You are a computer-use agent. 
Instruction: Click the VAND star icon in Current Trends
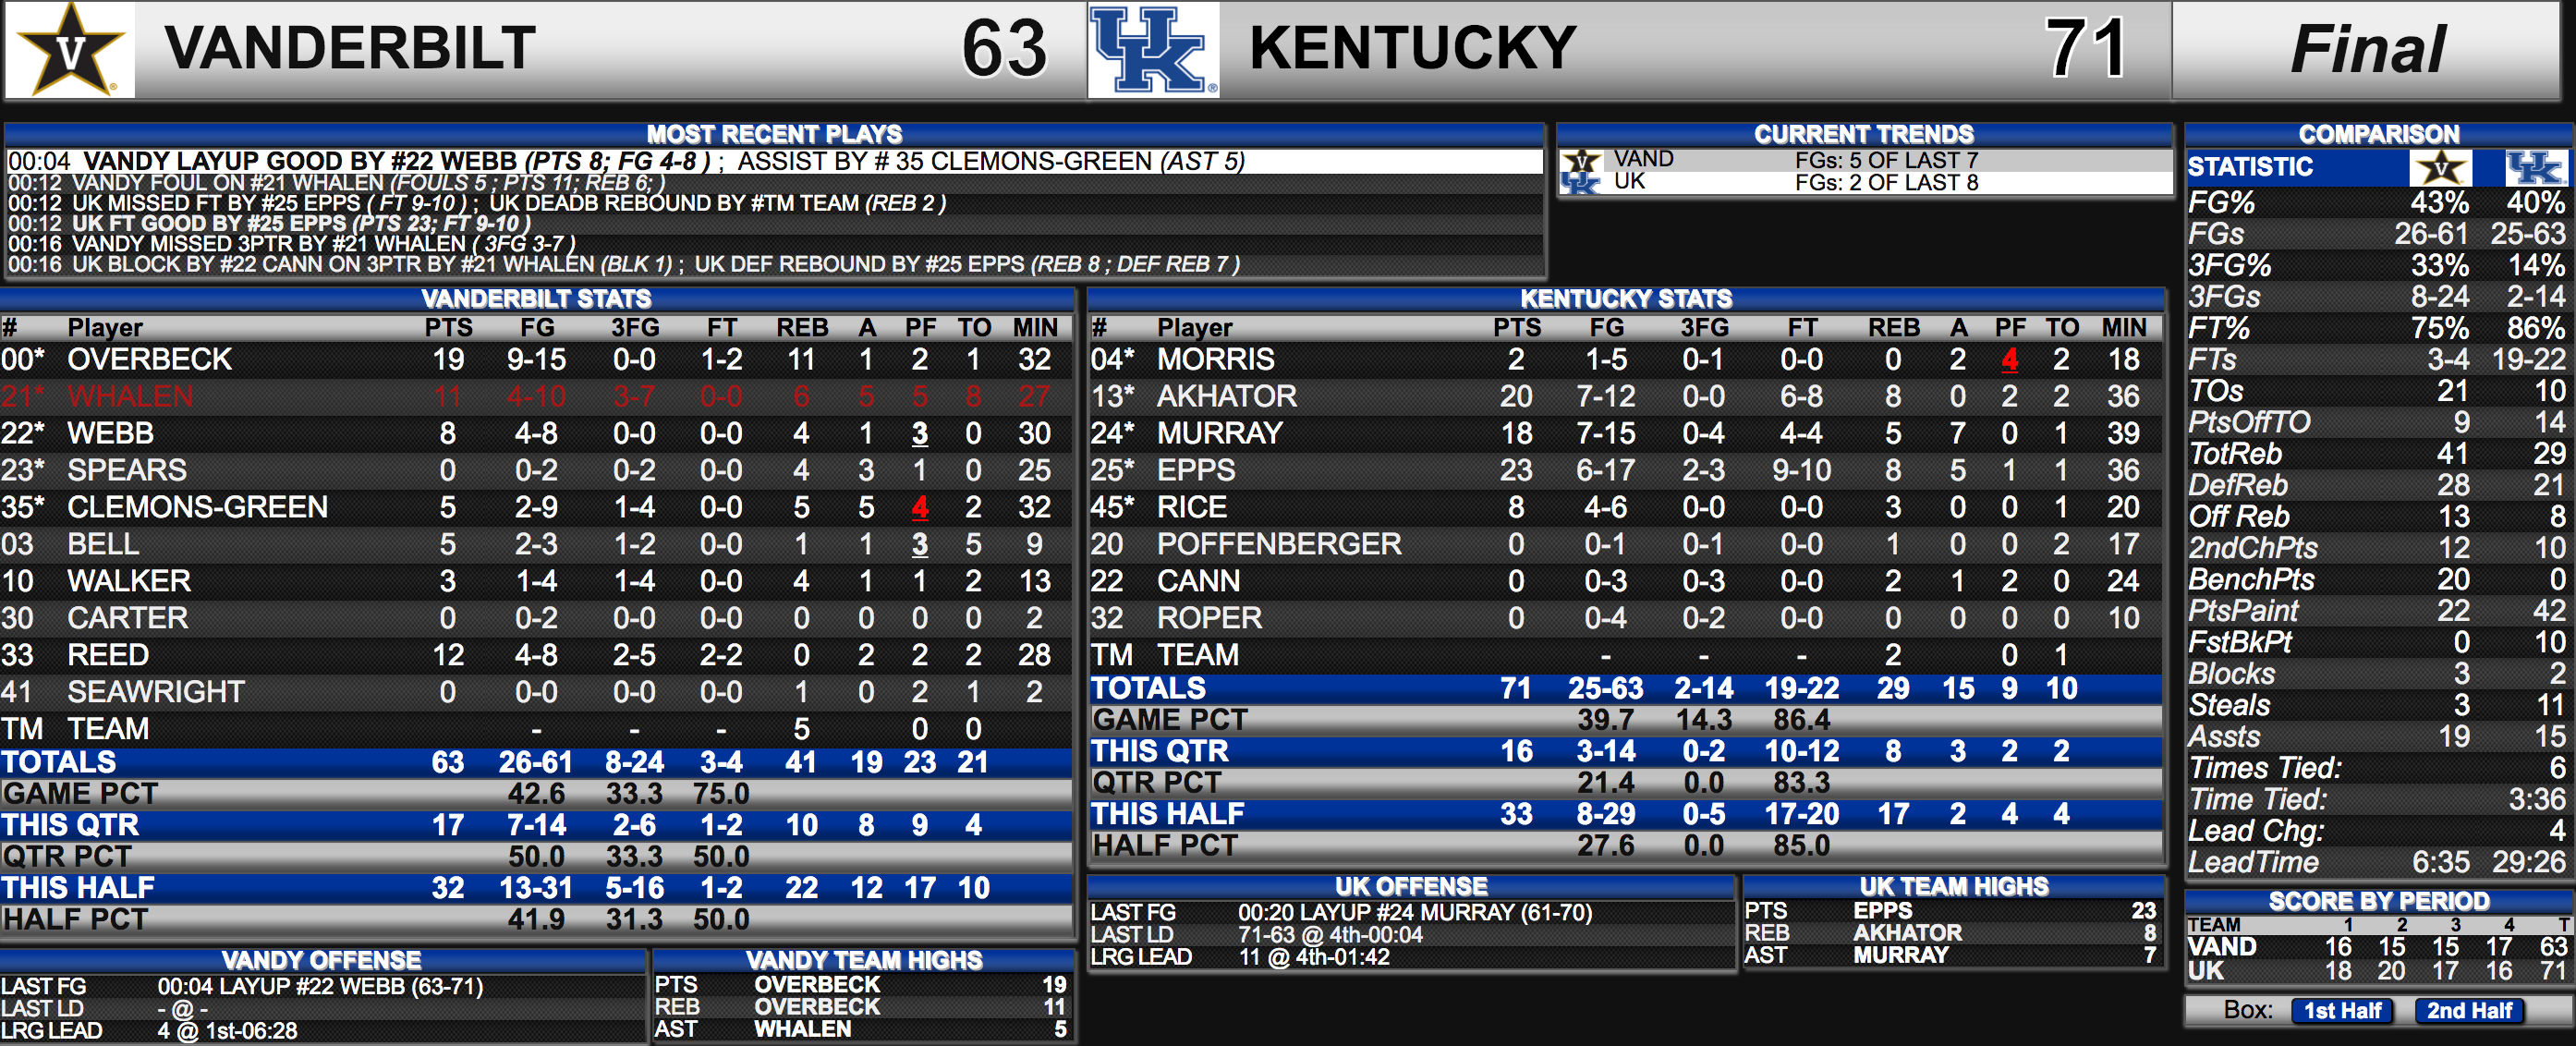coord(1582,160)
